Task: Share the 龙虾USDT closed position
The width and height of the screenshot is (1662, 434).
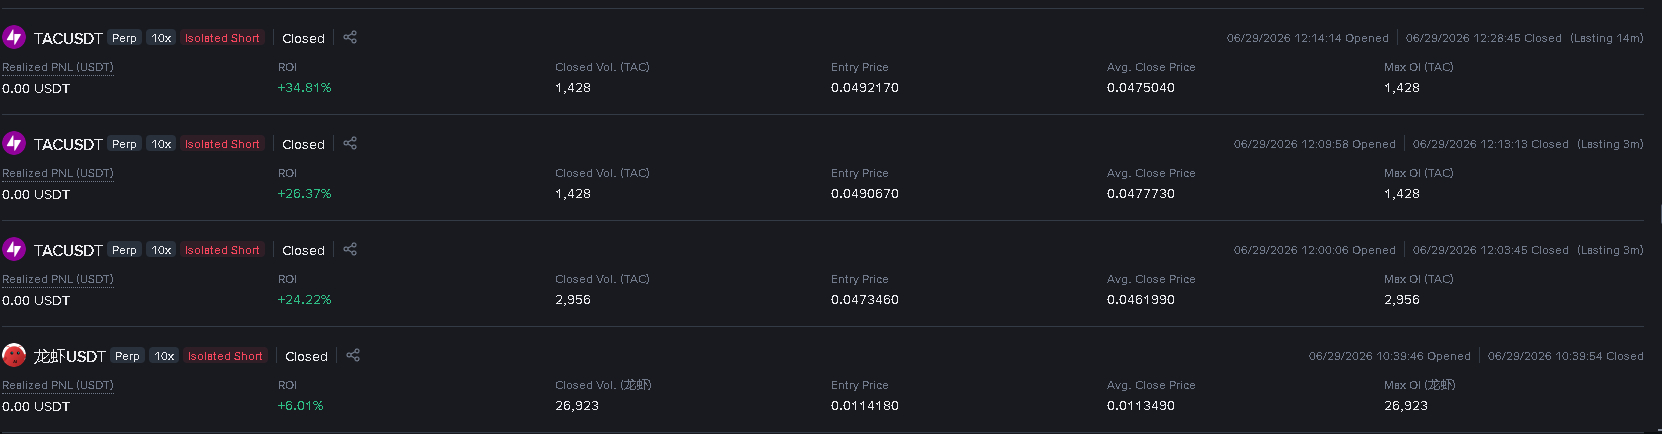Action: click(x=353, y=355)
